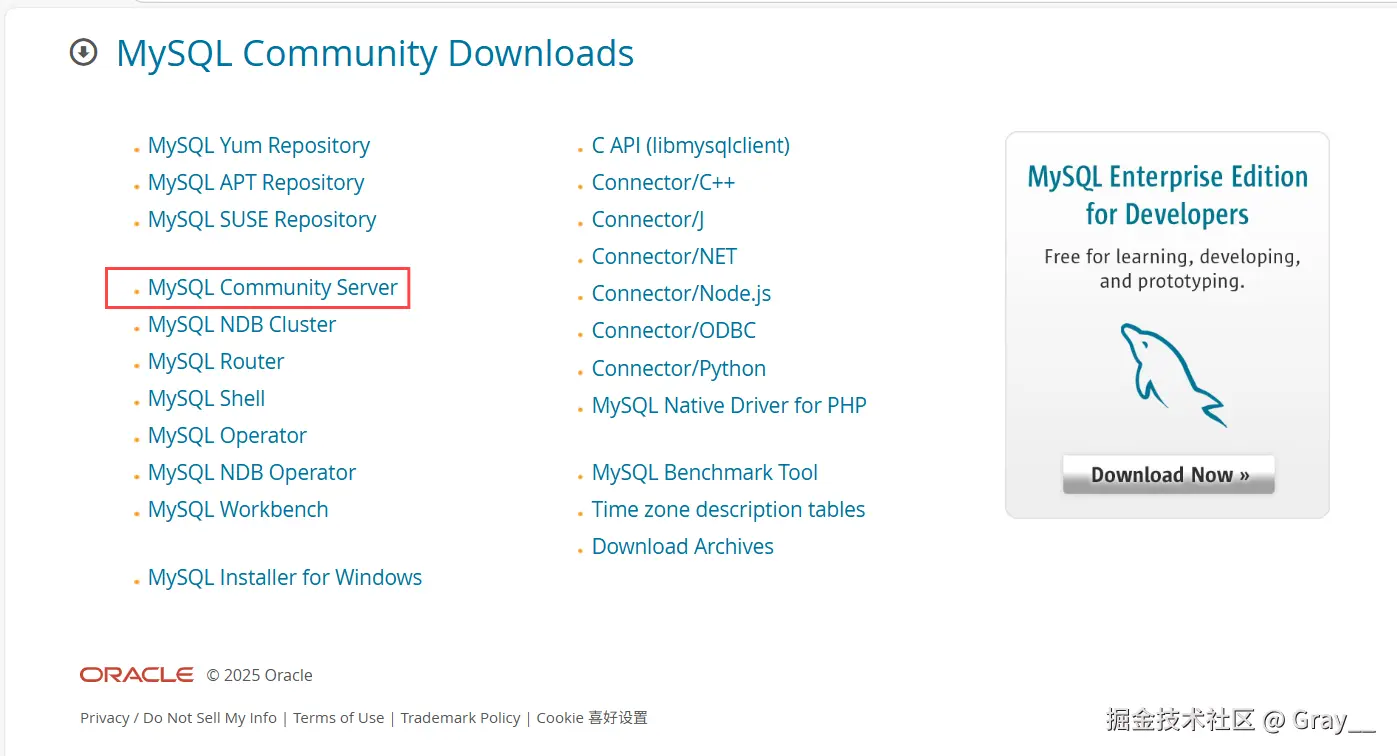Open Connector/Node.js link
1397x756 pixels.
pyautogui.click(x=681, y=294)
